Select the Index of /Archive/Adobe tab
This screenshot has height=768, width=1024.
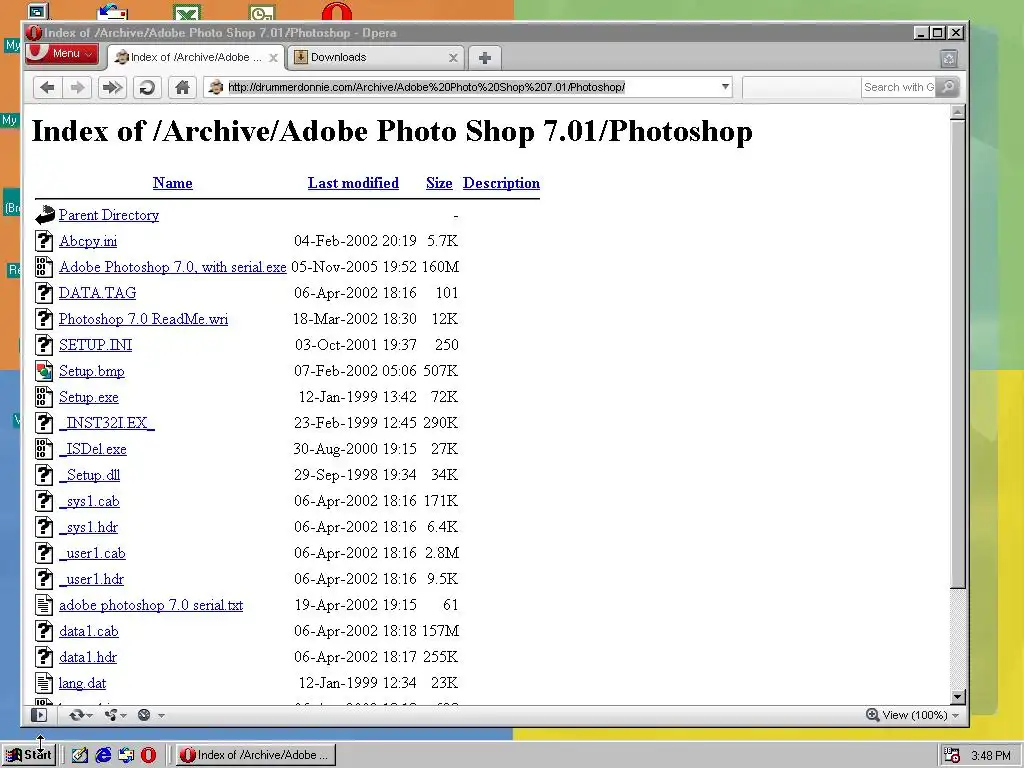tap(195, 57)
